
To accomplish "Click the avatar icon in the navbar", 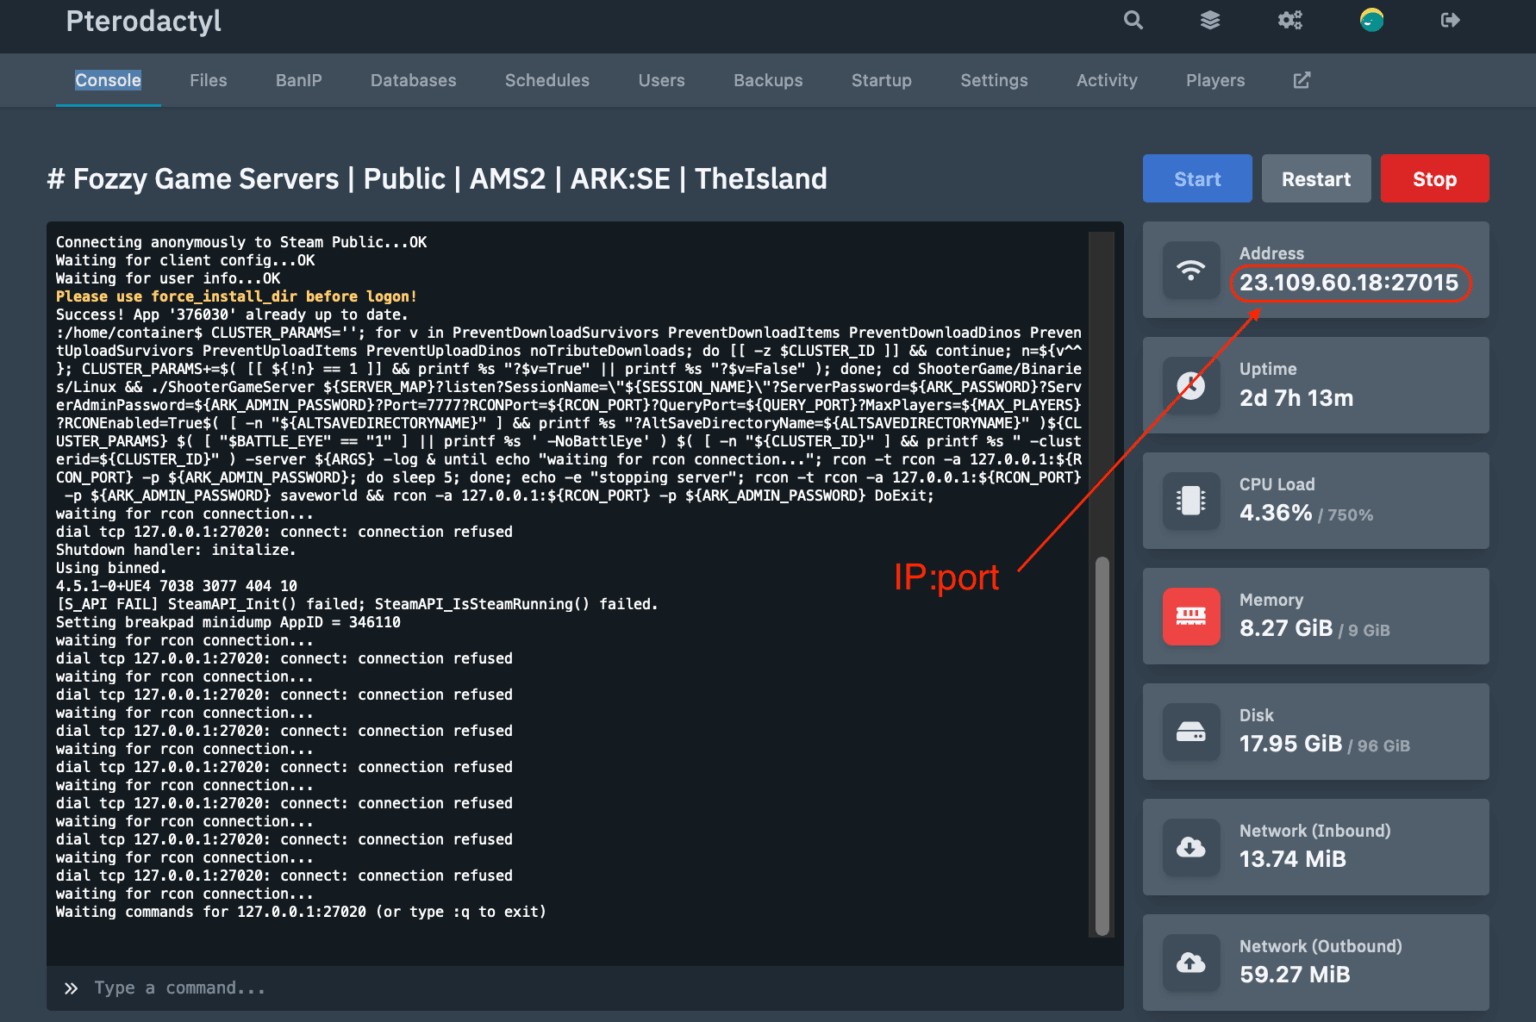I will 1371,18.
